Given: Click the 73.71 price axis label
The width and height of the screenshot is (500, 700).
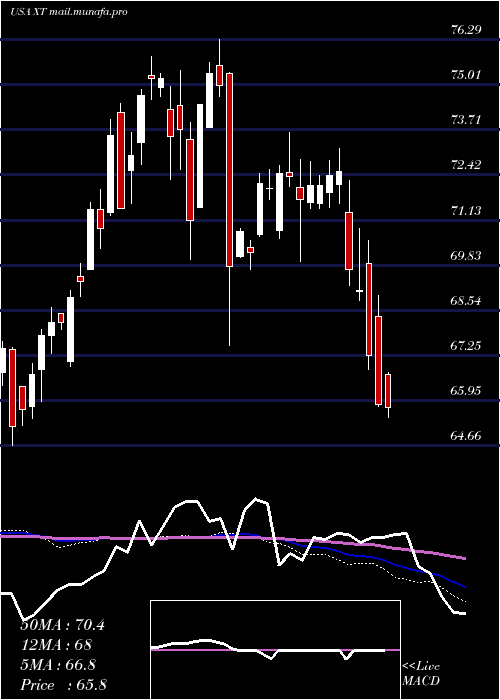Looking at the screenshot, I should click(466, 120).
